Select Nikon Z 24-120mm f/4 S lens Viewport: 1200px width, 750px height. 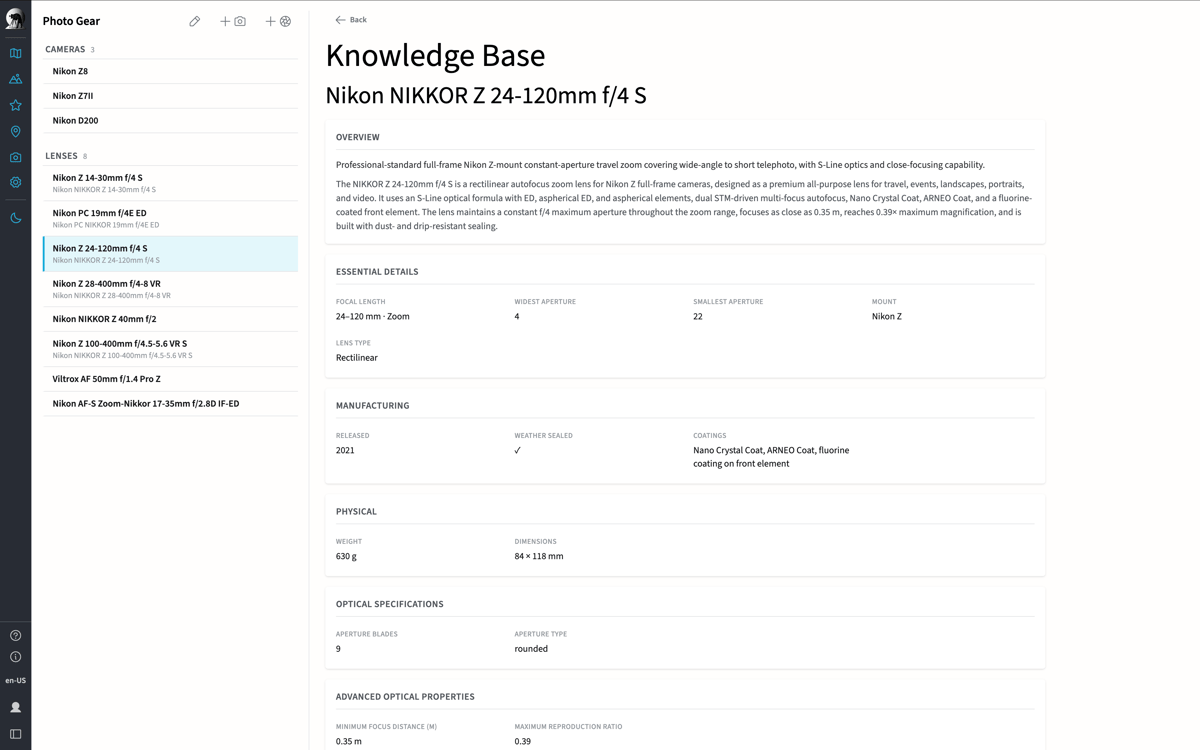[170, 254]
